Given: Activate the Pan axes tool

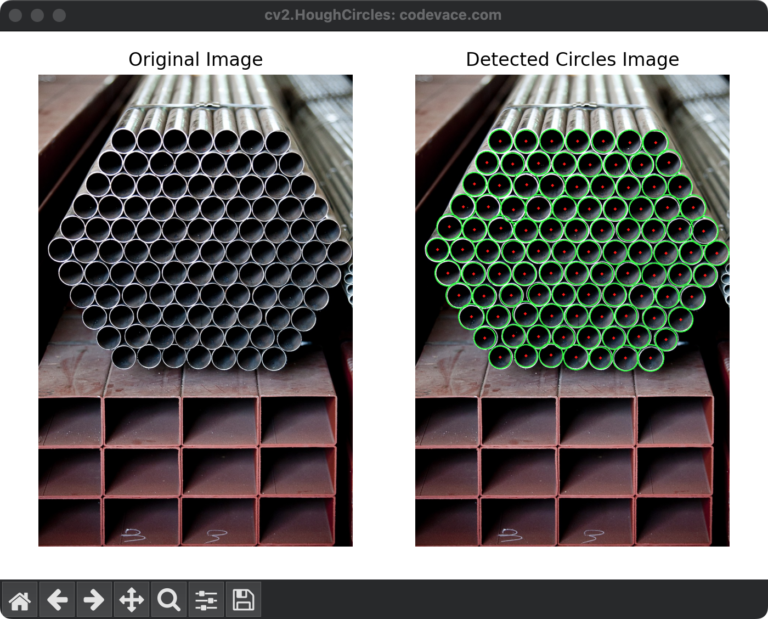Looking at the screenshot, I should pyautogui.click(x=131, y=600).
